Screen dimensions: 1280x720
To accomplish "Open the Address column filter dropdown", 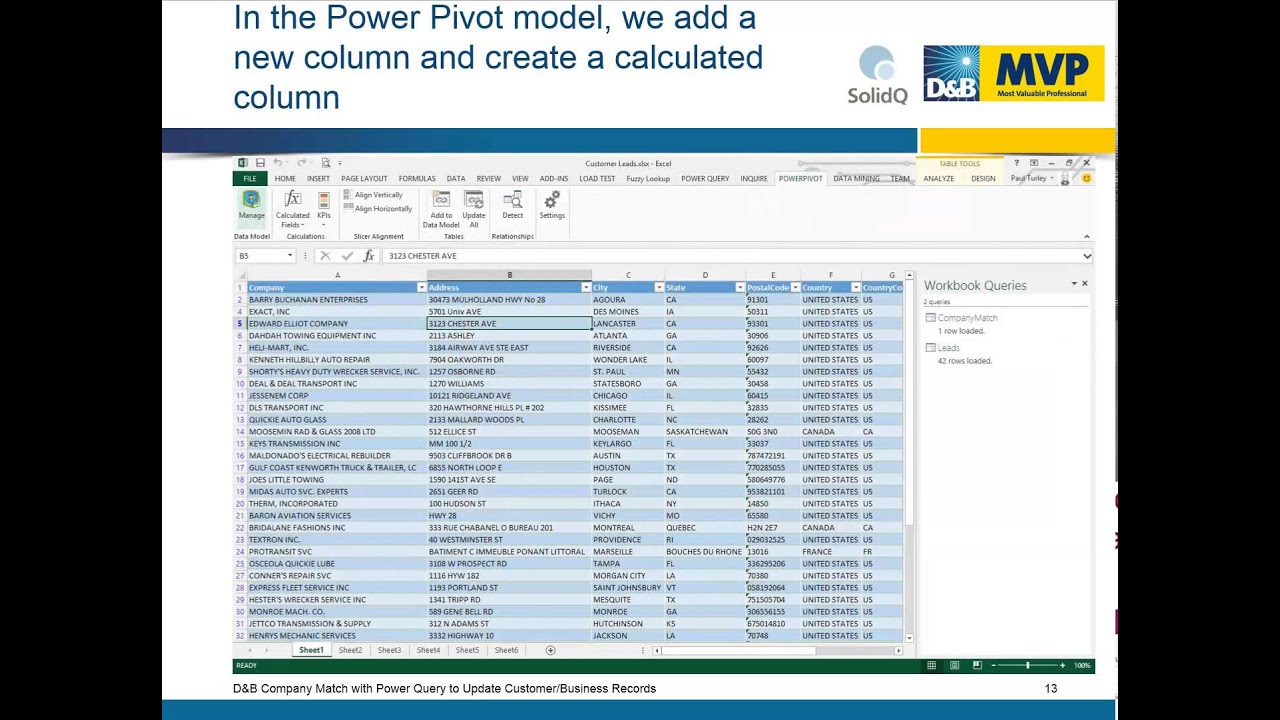I will tap(586, 288).
